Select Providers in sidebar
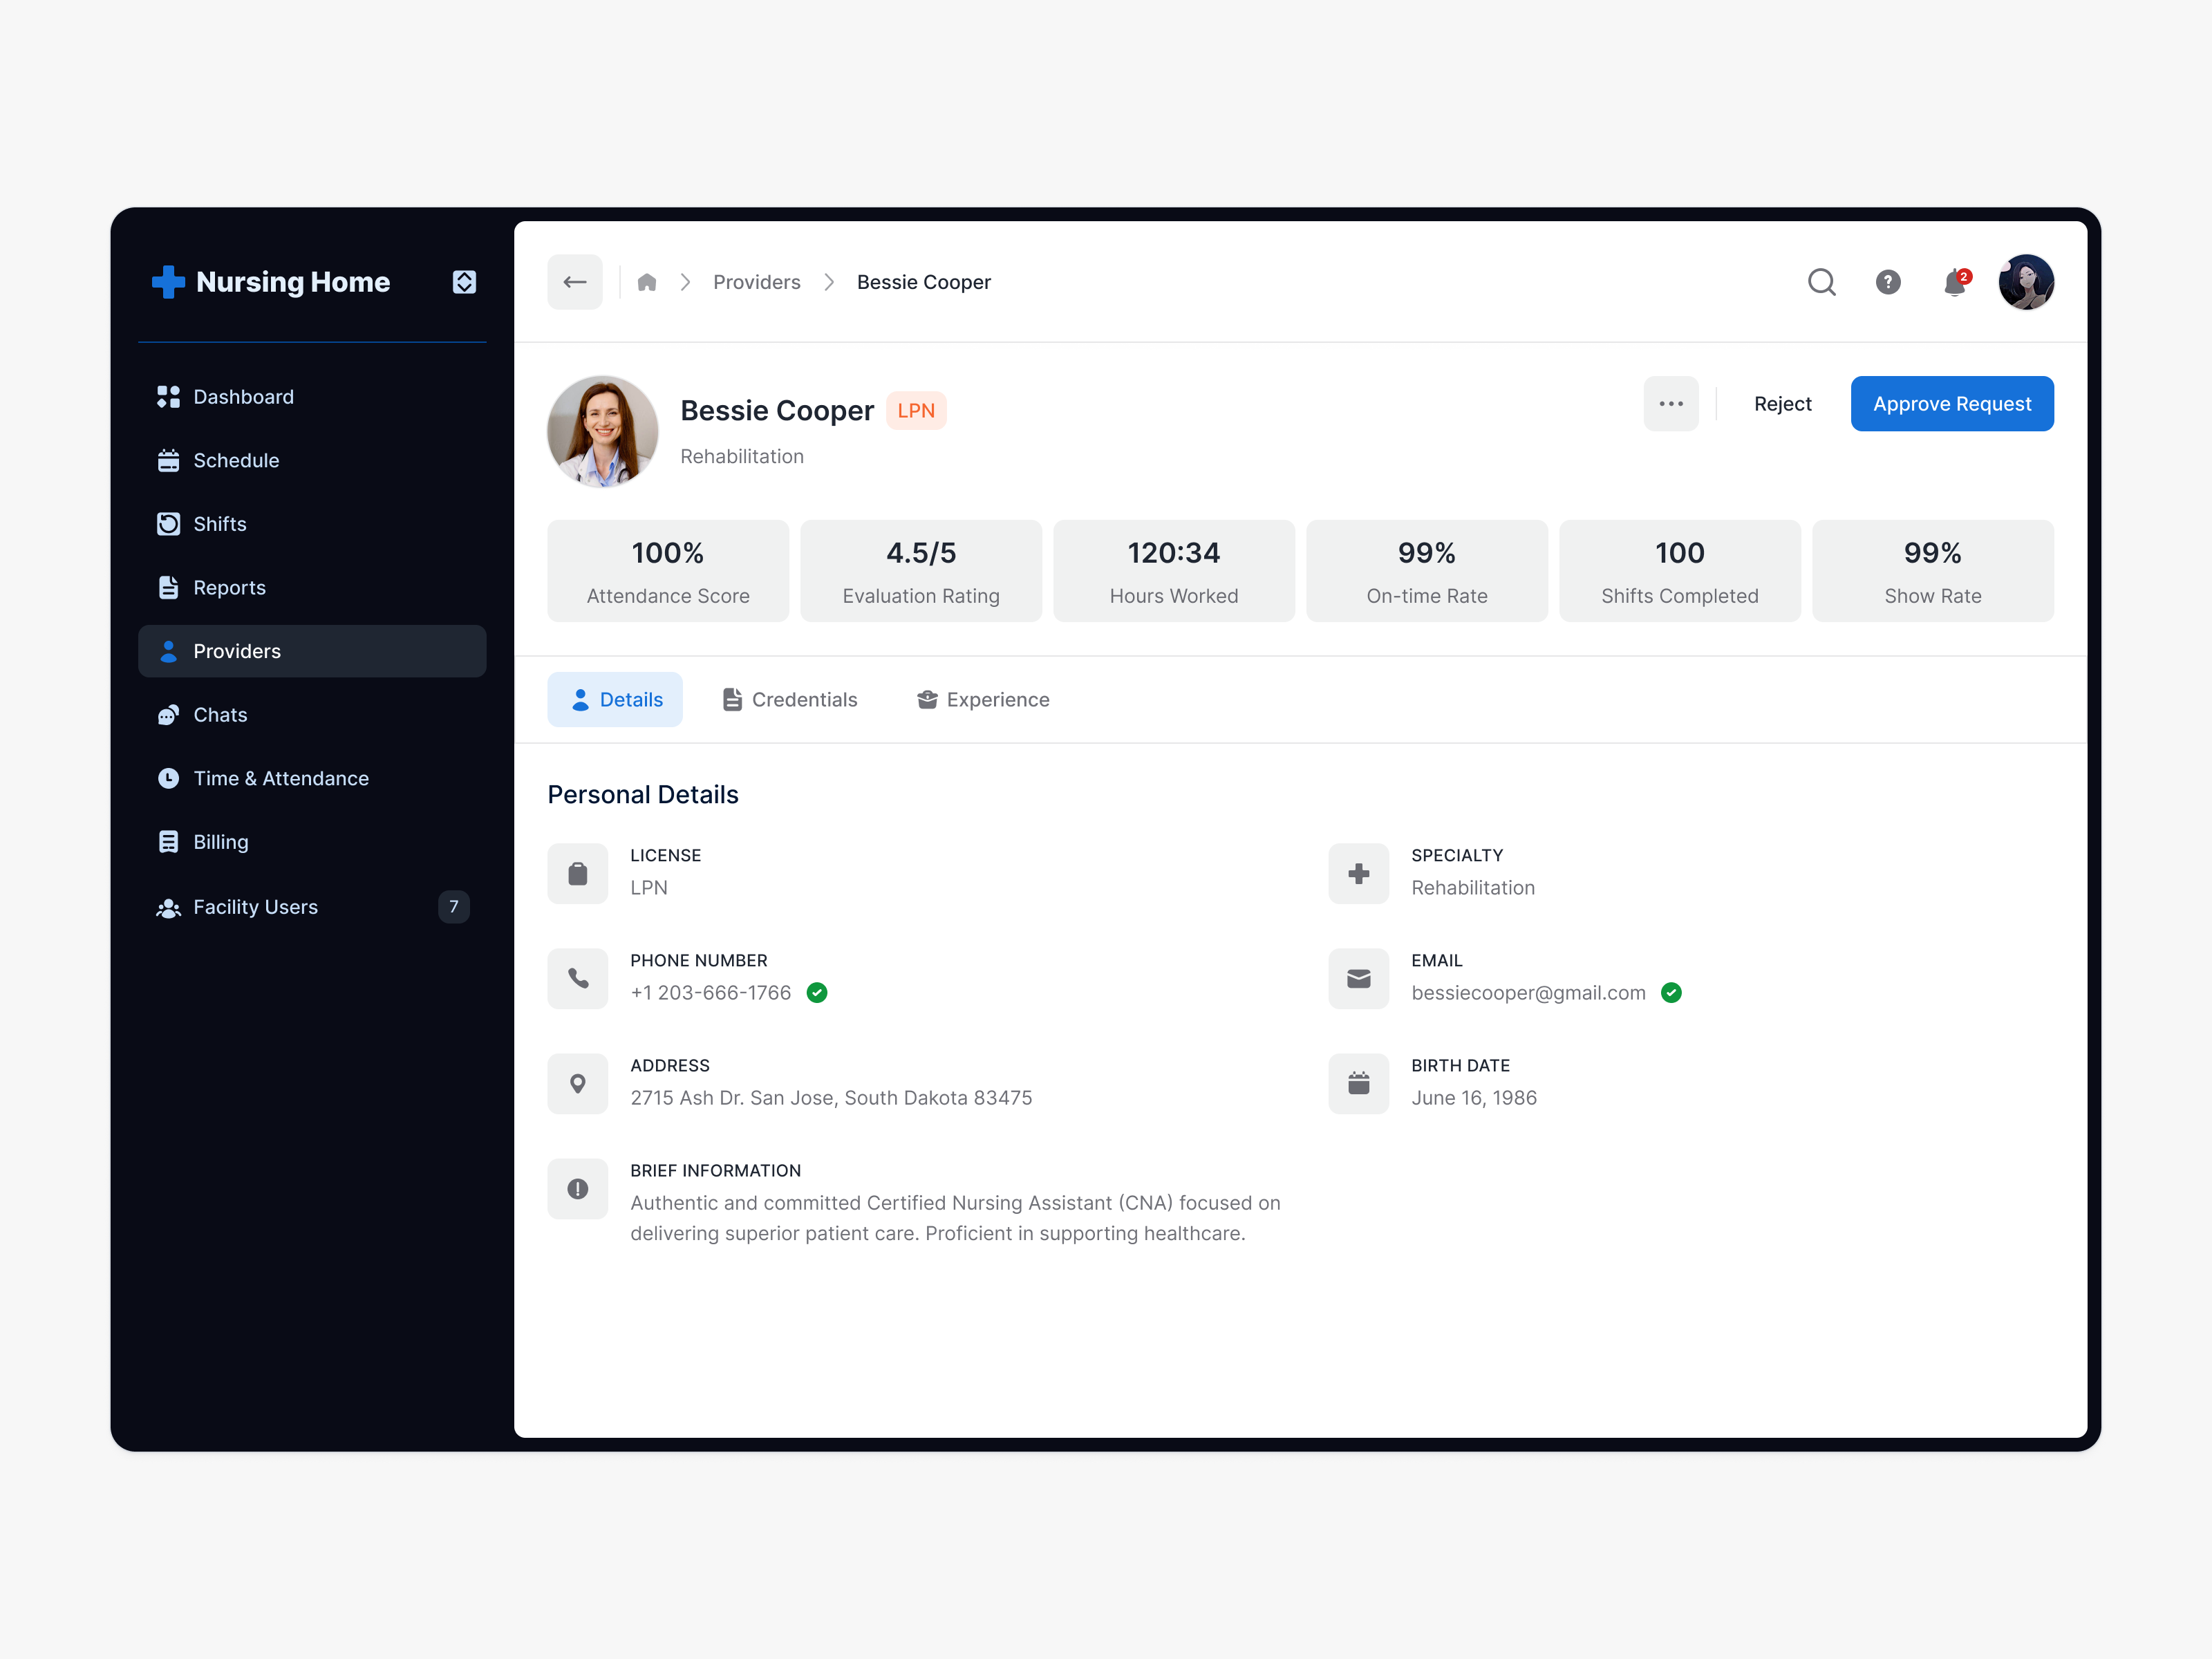 tap(312, 651)
